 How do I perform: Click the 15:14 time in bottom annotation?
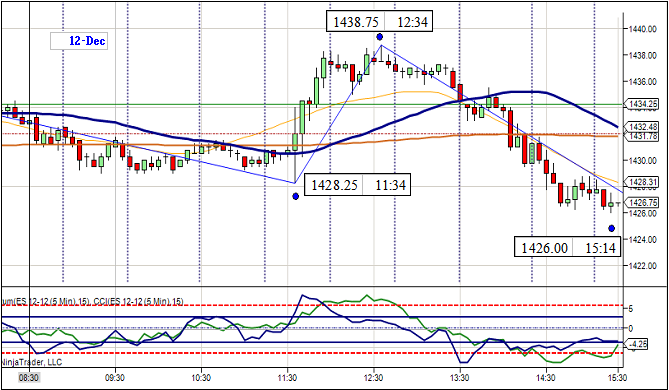[600, 248]
